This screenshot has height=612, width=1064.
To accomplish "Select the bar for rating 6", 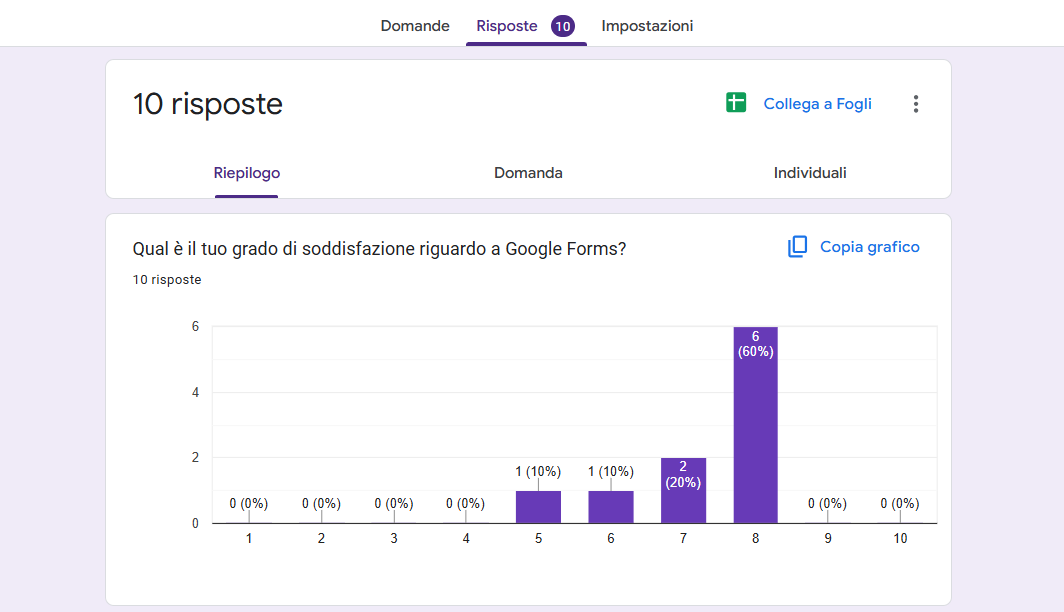I will click(611, 505).
